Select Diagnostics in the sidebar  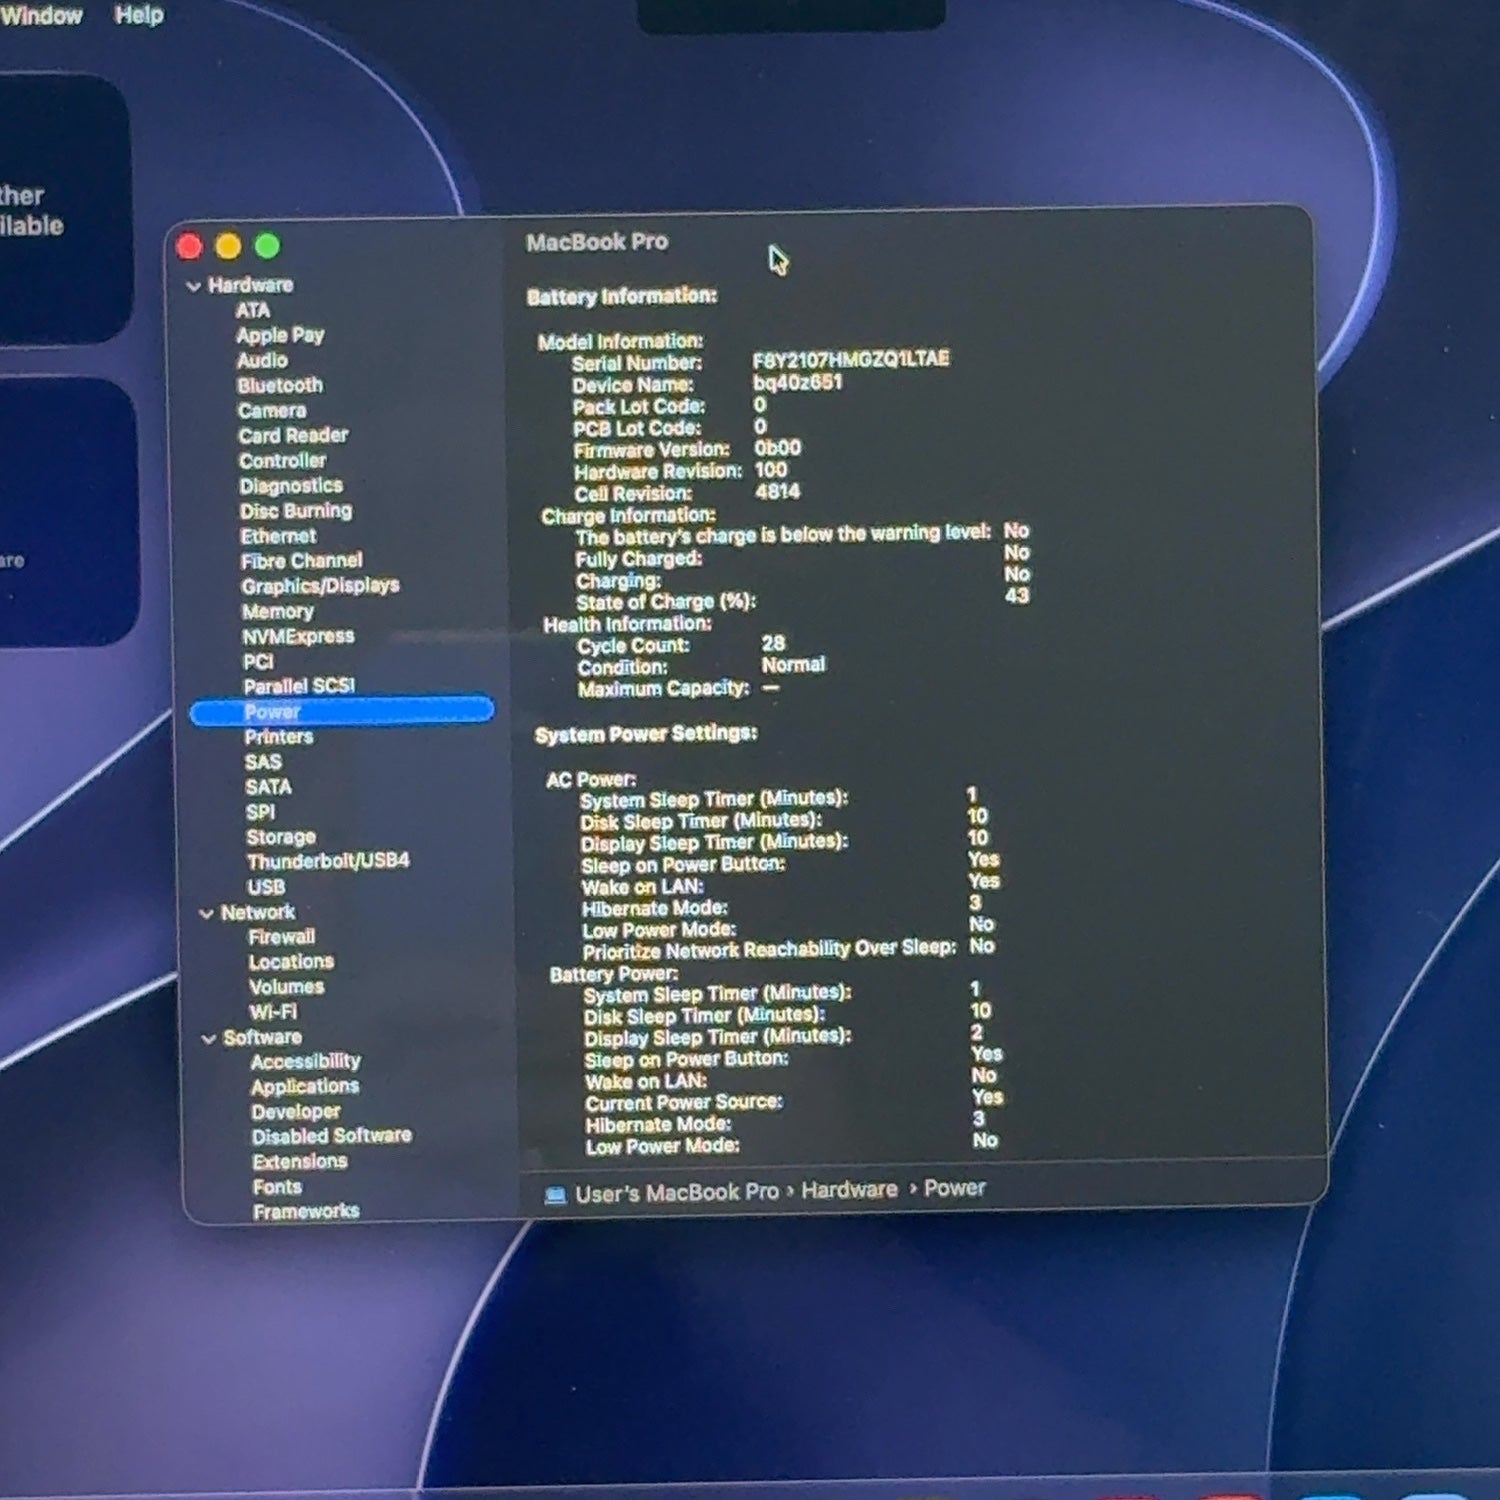point(291,486)
